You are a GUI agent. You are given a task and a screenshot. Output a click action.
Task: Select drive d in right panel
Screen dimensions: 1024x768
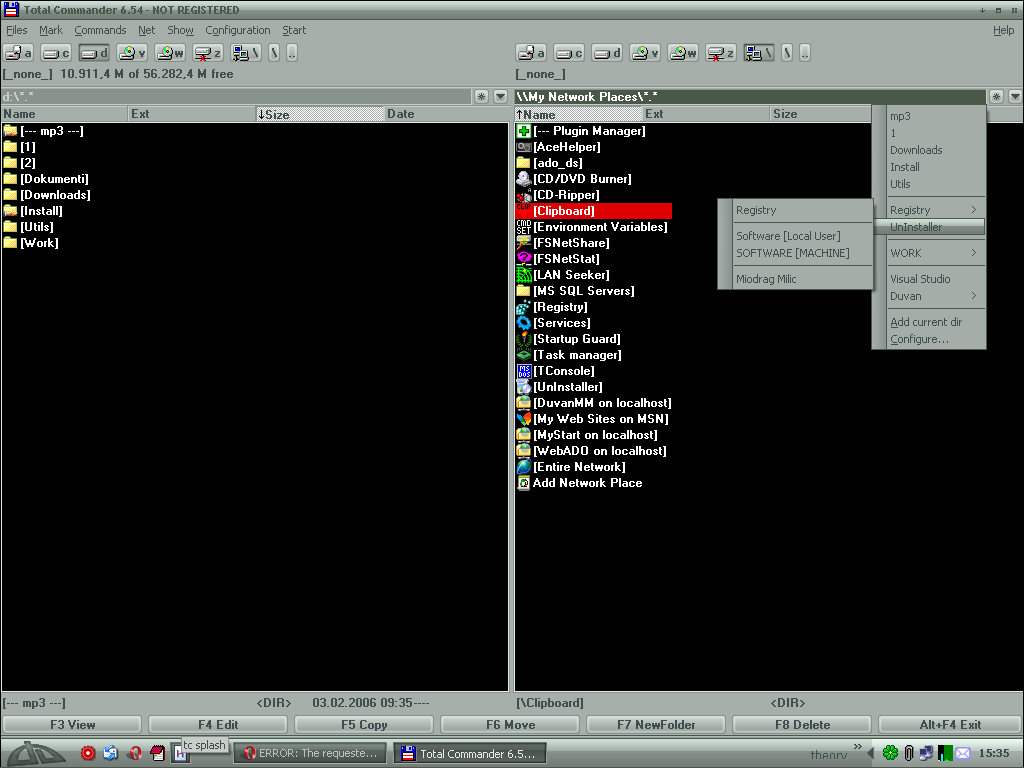[607, 53]
